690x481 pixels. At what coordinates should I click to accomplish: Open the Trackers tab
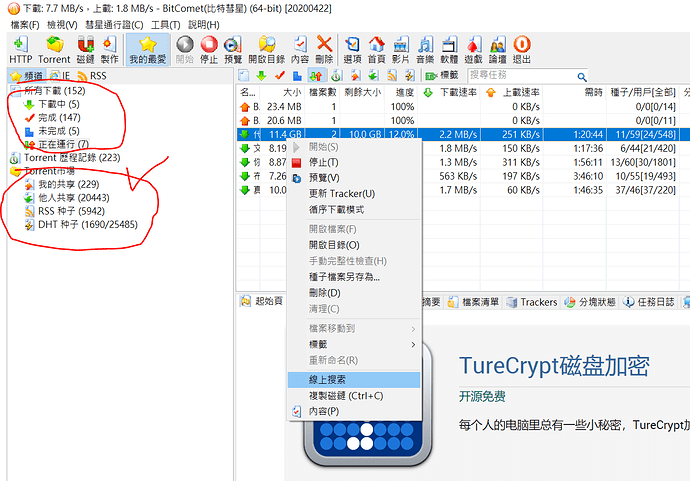532,302
